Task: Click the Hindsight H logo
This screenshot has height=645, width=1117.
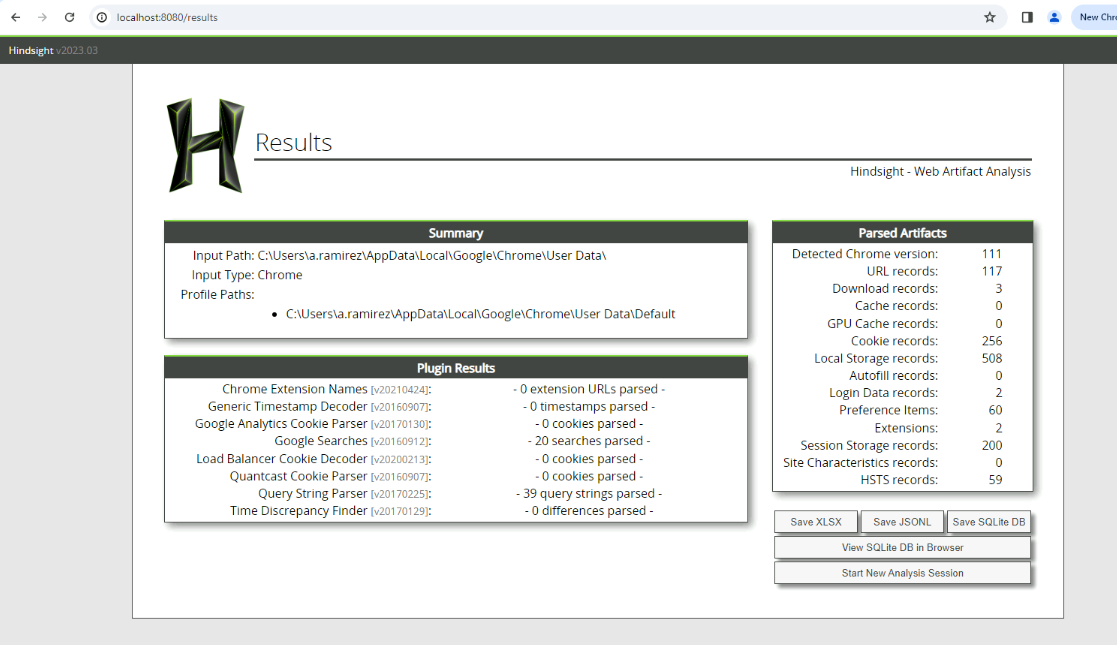Action: (x=205, y=145)
